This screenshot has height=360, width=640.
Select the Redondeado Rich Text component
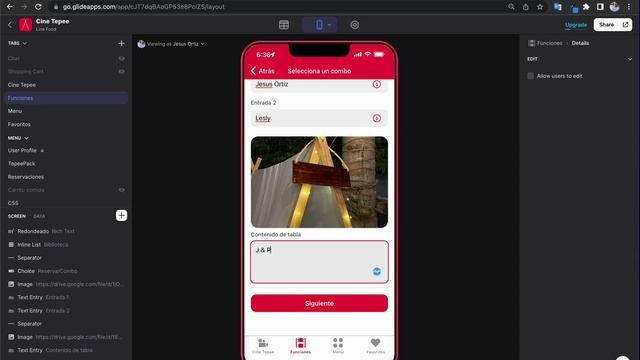[67, 231]
